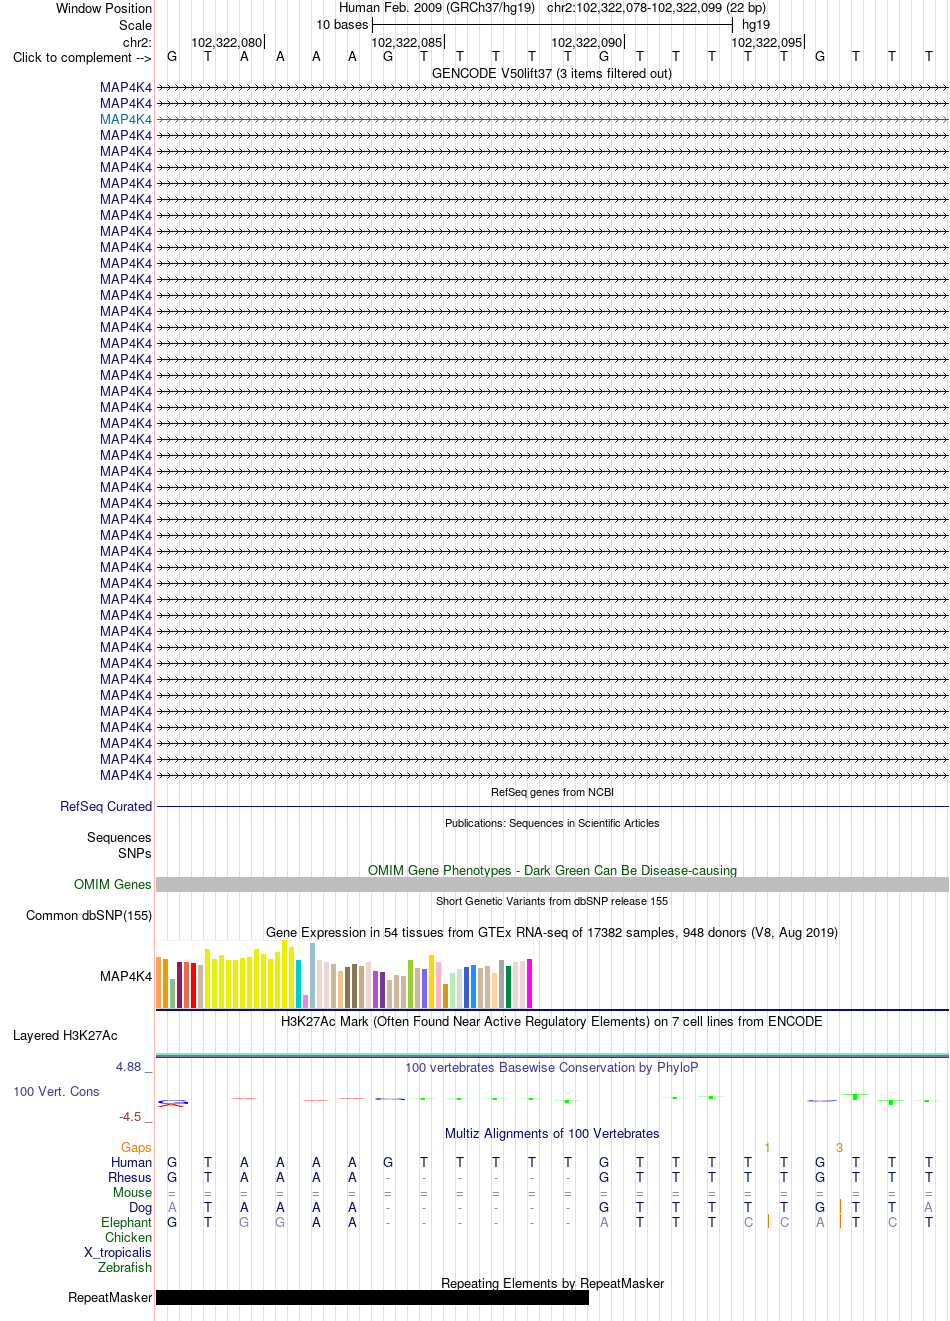Viewport: 950px width, 1321px height.
Task: Click the 10 bases scale bar
Action: click(552, 24)
